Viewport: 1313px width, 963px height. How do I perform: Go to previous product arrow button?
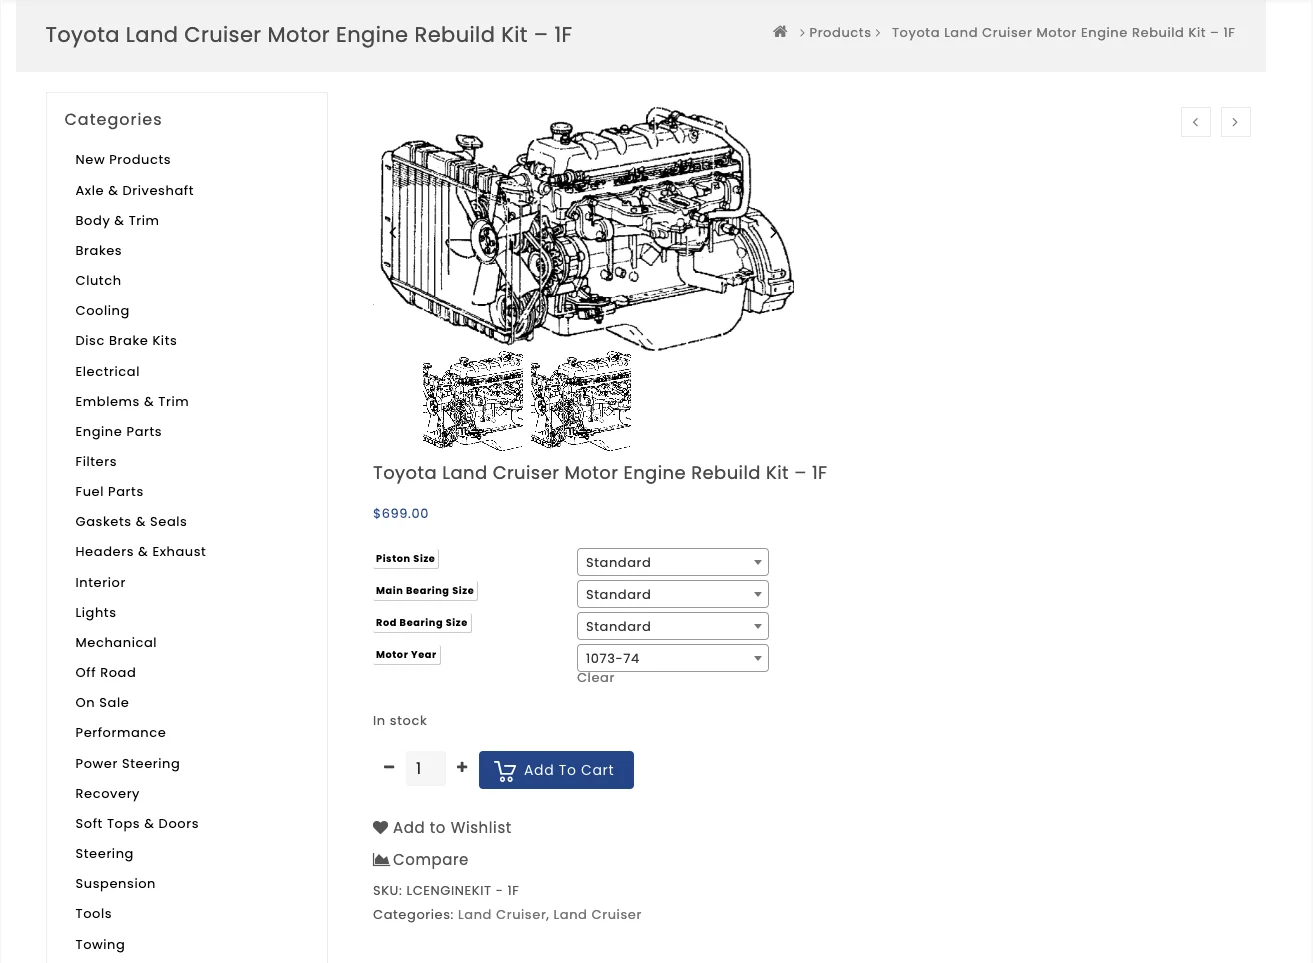click(1196, 122)
